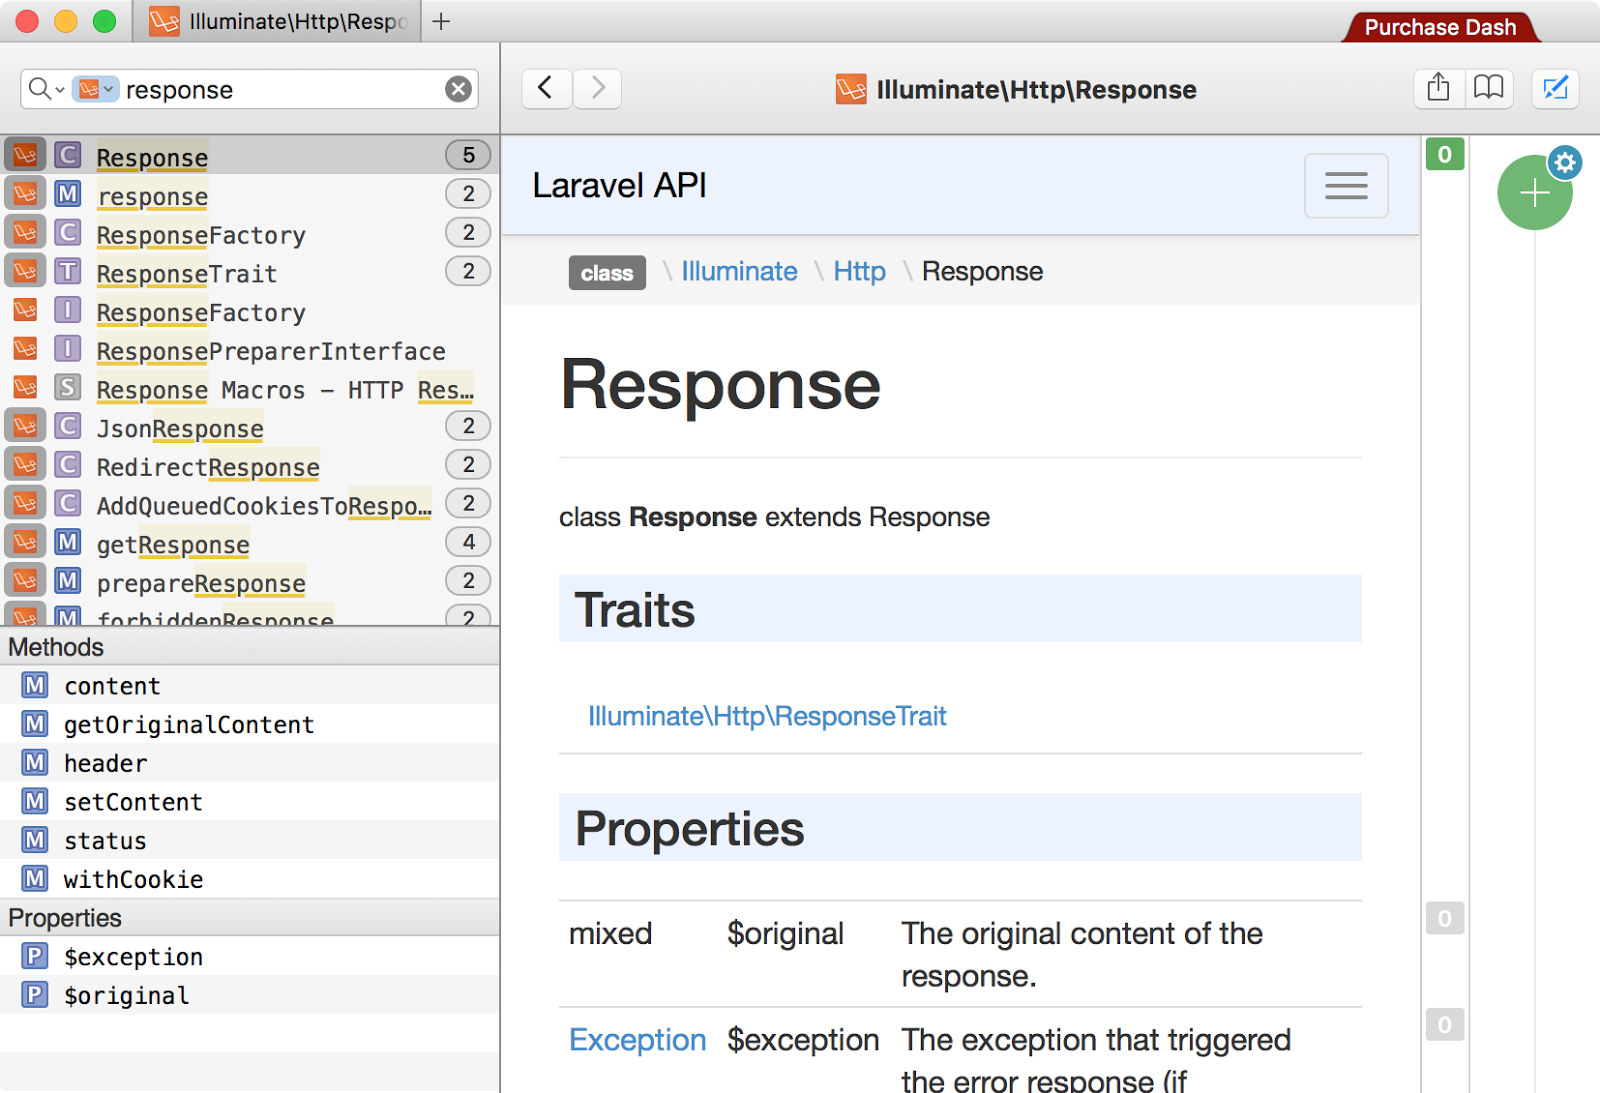Go forward with the right arrow

598,88
